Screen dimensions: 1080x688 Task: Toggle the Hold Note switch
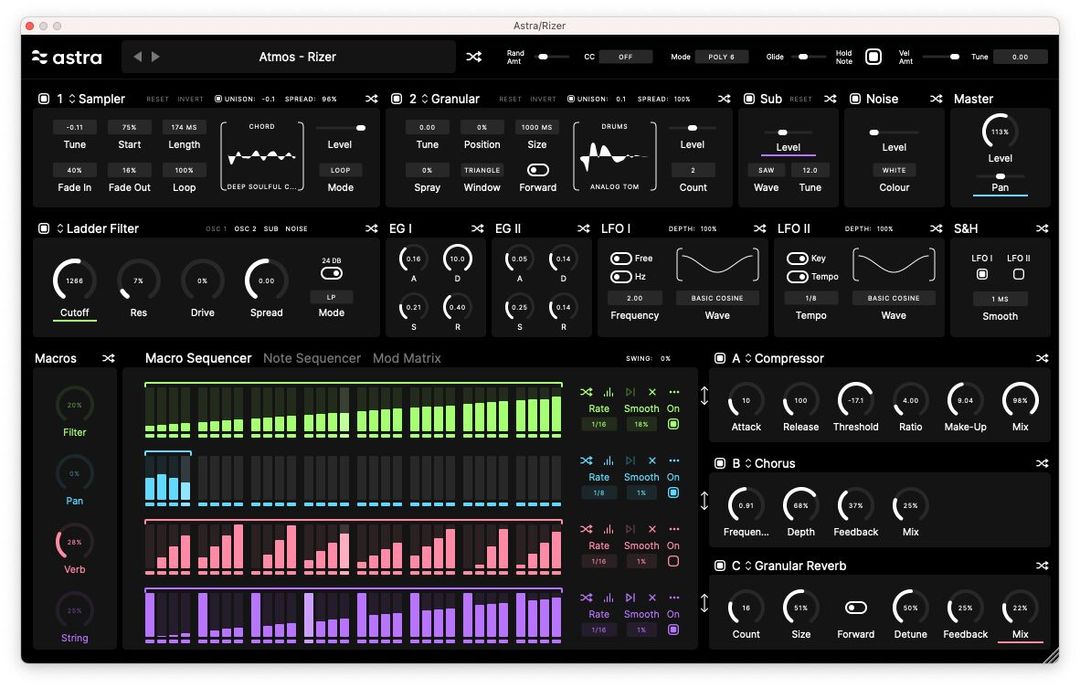(x=873, y=57)
